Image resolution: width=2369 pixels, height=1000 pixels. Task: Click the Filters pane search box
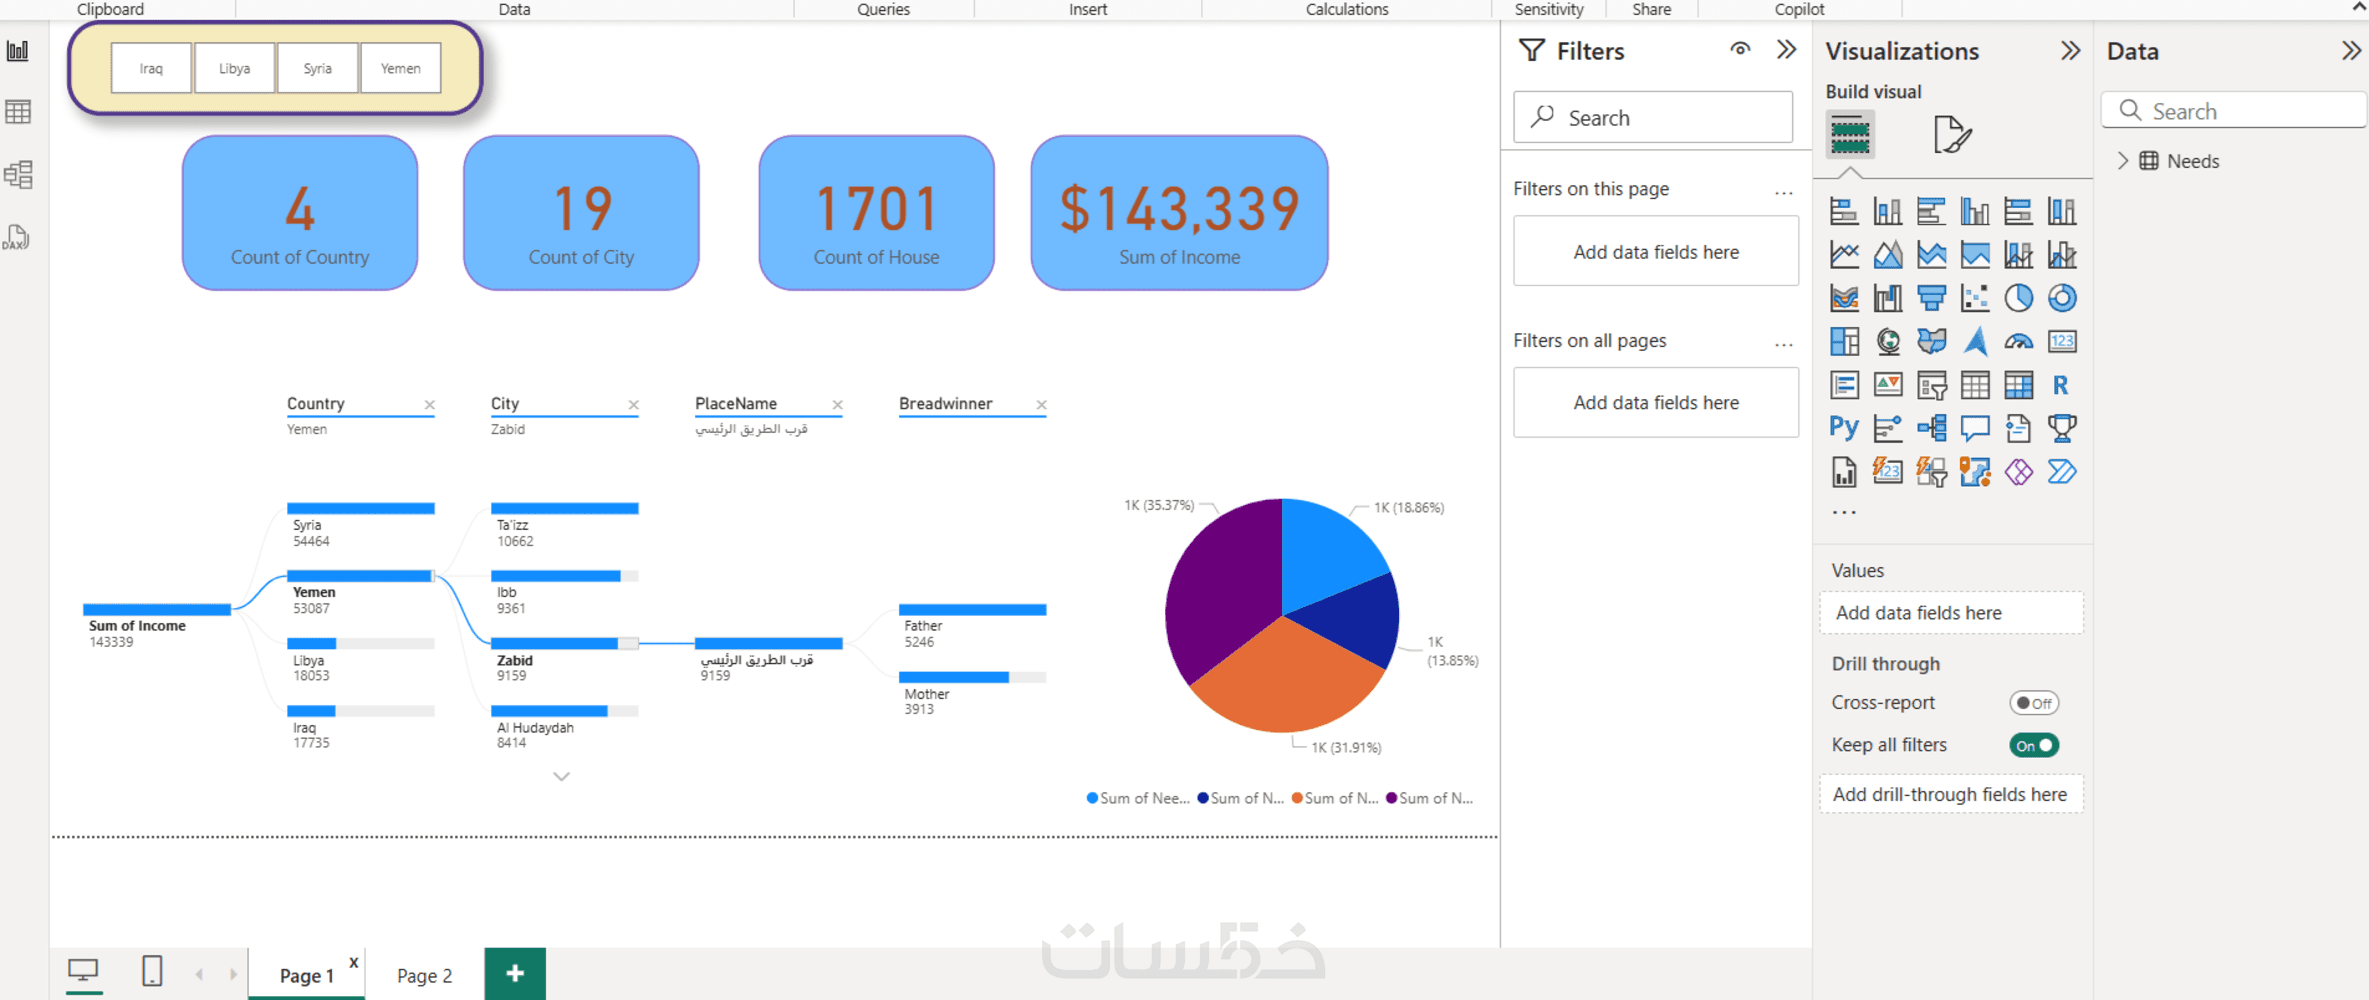pos(1653,117)
